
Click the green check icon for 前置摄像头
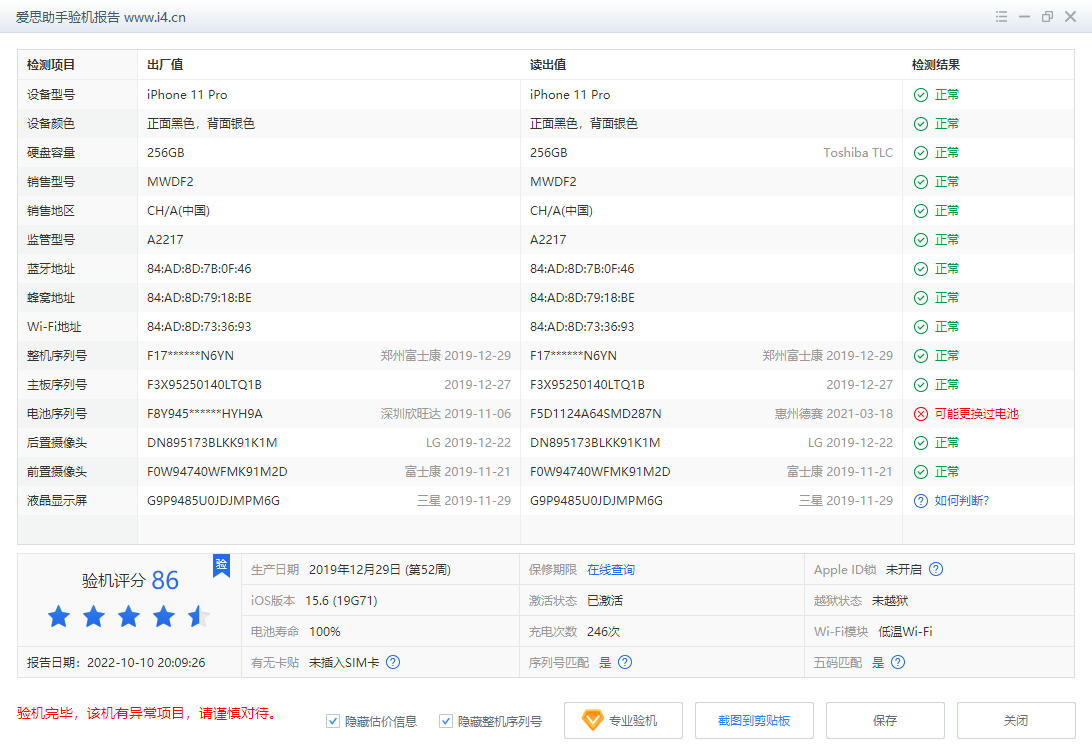click(921, 472)
